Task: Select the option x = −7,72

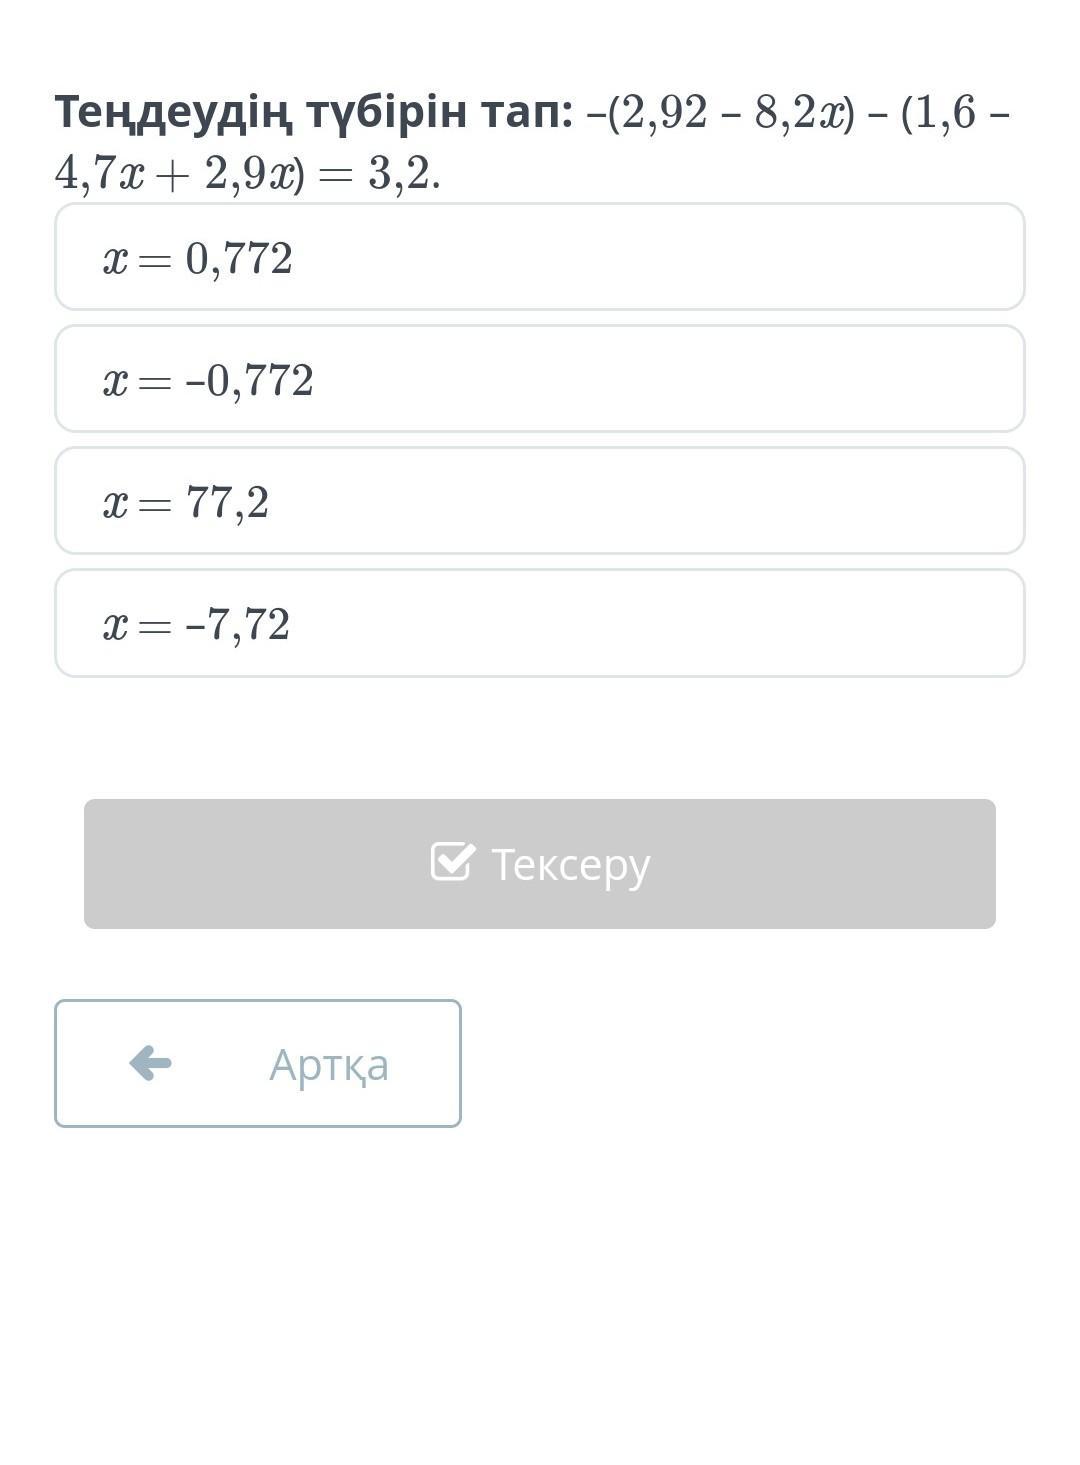Action: click(539, 624)
